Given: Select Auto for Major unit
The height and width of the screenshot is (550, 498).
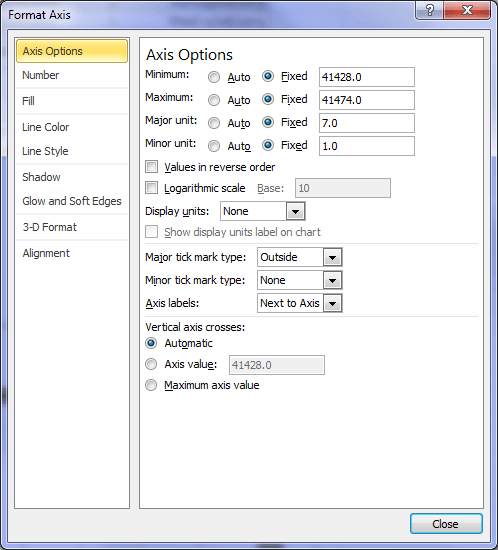Looking at the screenshot, I should [214, 123].
